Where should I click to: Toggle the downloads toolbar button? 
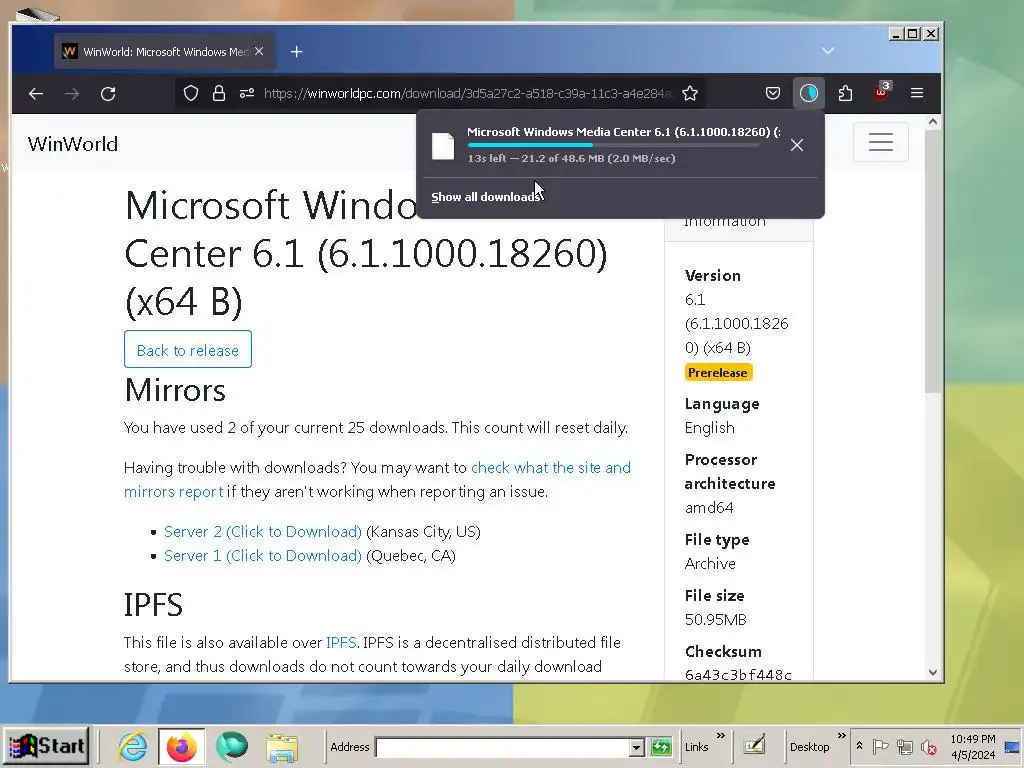[x=808, y=93]
